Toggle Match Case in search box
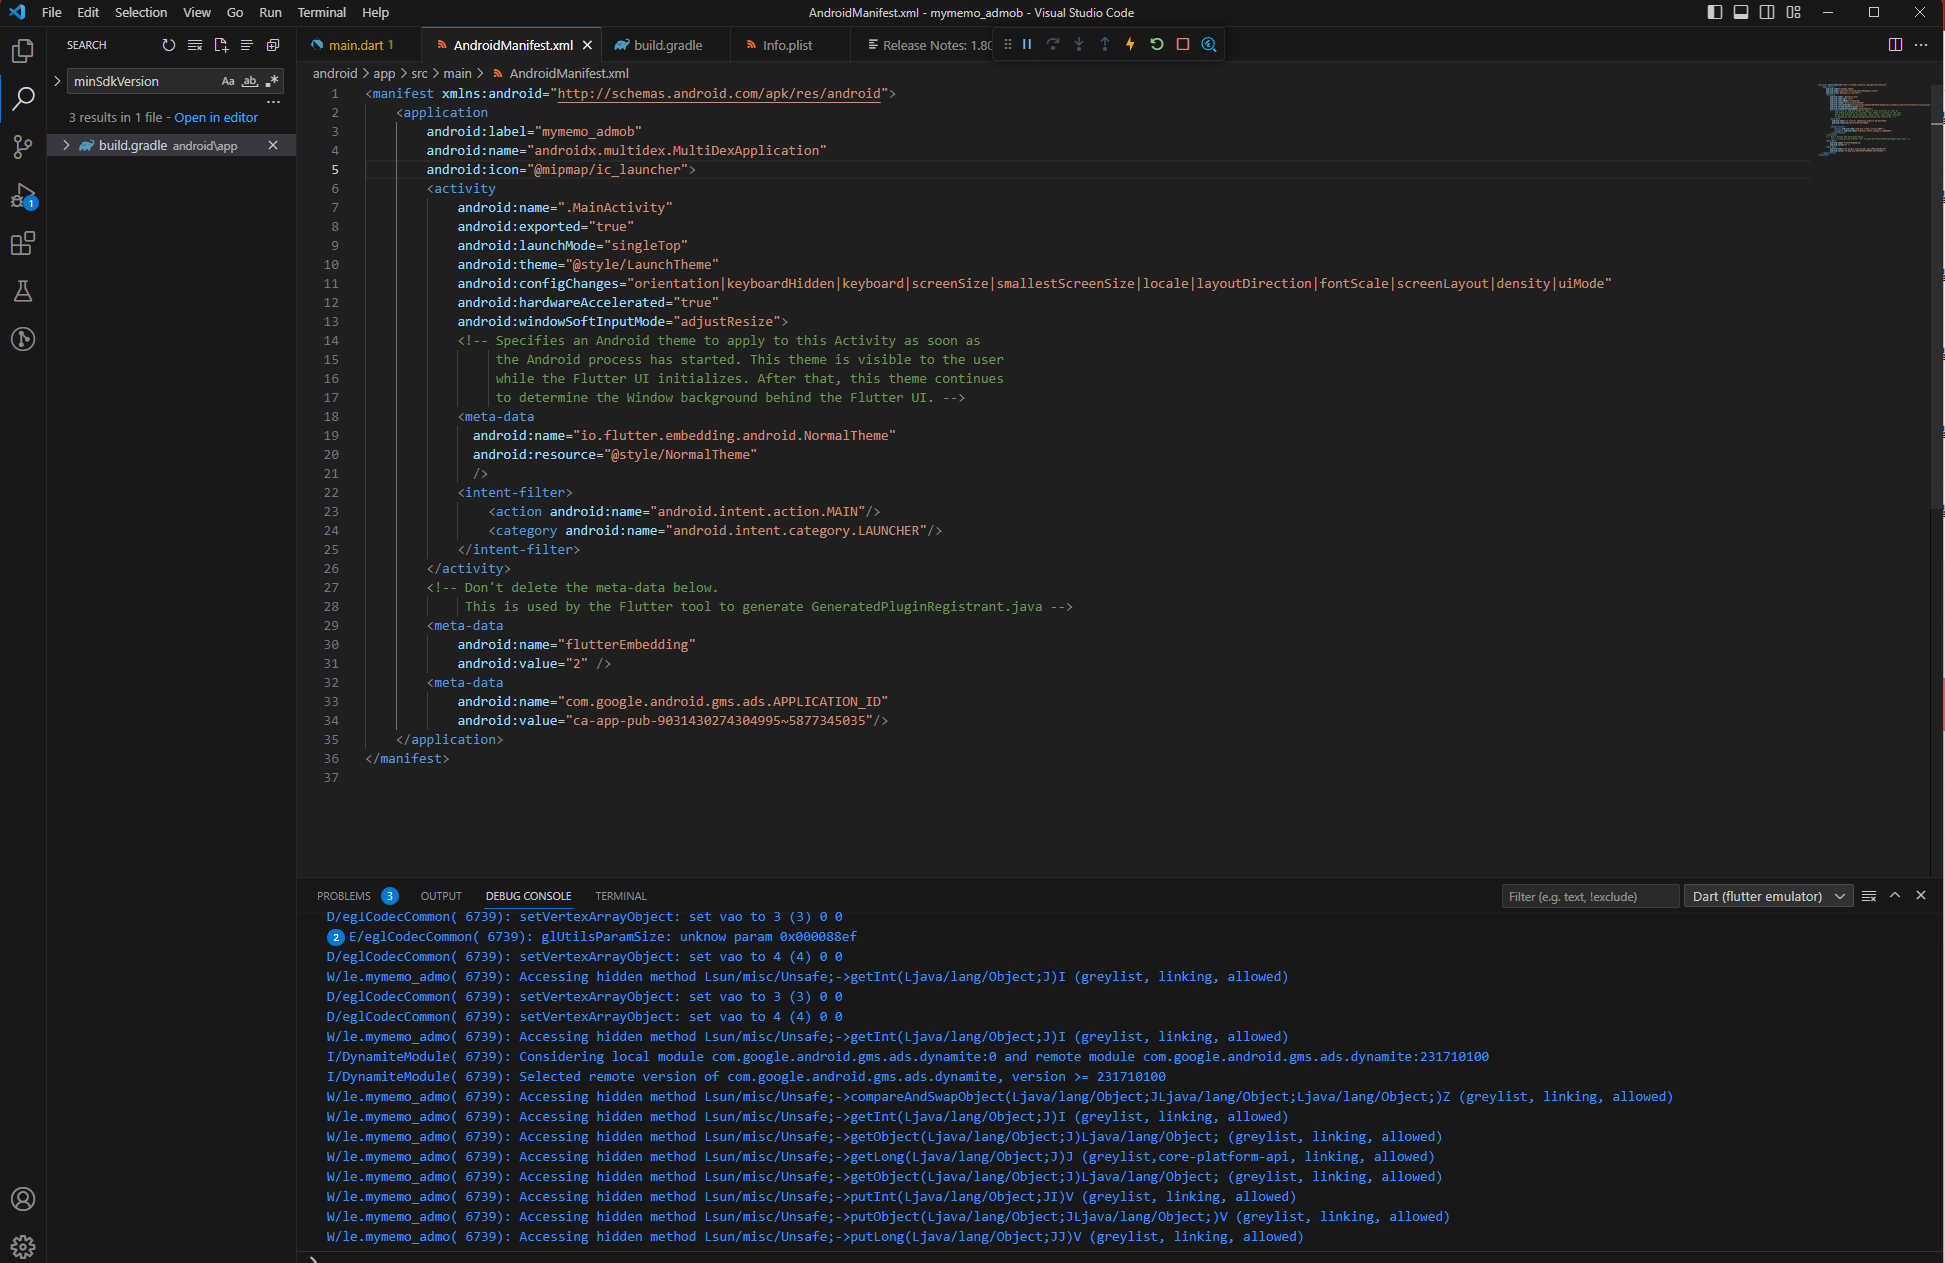The image size is (1945, 1263). pyautogui.click(x=228, y=81)
